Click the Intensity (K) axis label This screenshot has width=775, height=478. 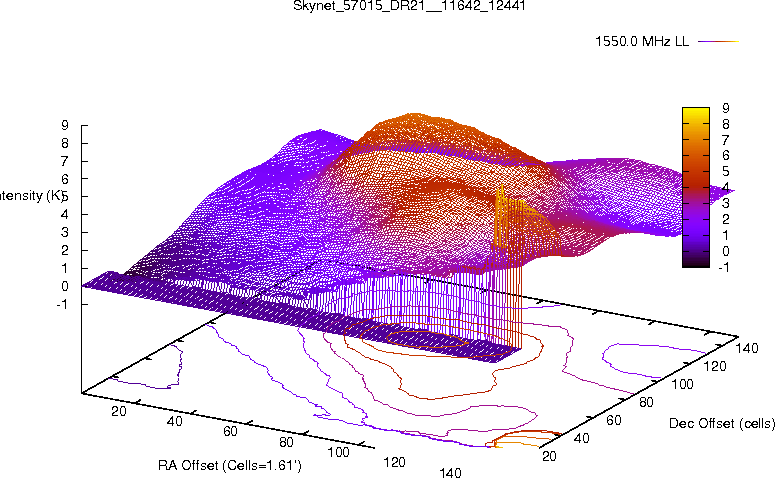point(31,196)
